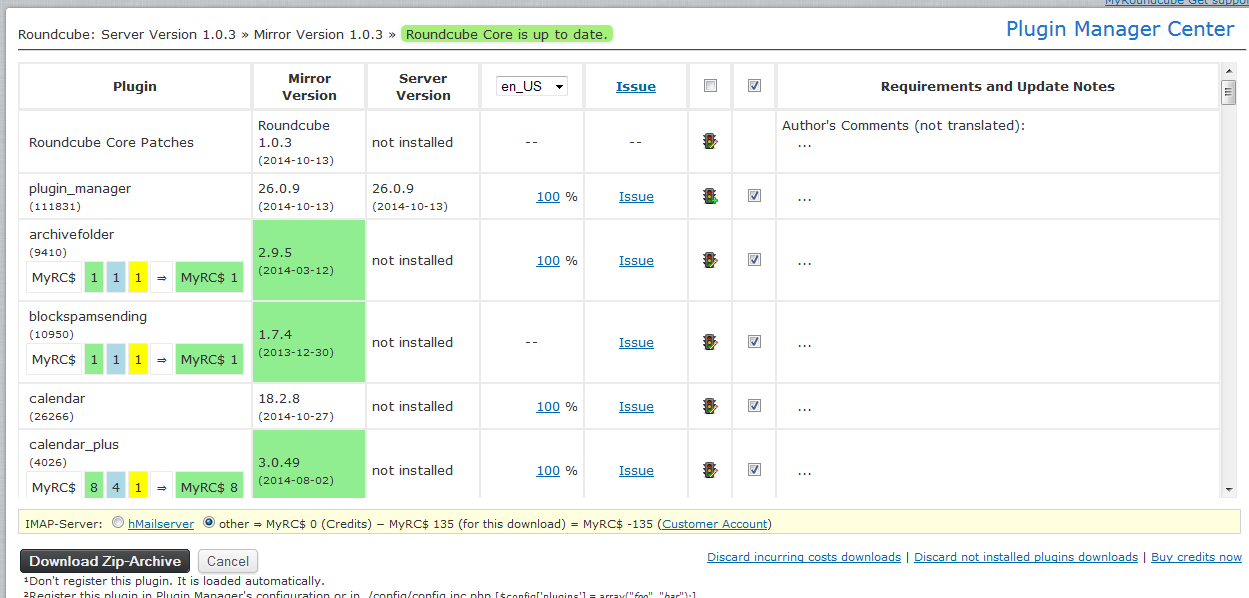
Task: Open the Customer Account link
Action: [714, 524]
